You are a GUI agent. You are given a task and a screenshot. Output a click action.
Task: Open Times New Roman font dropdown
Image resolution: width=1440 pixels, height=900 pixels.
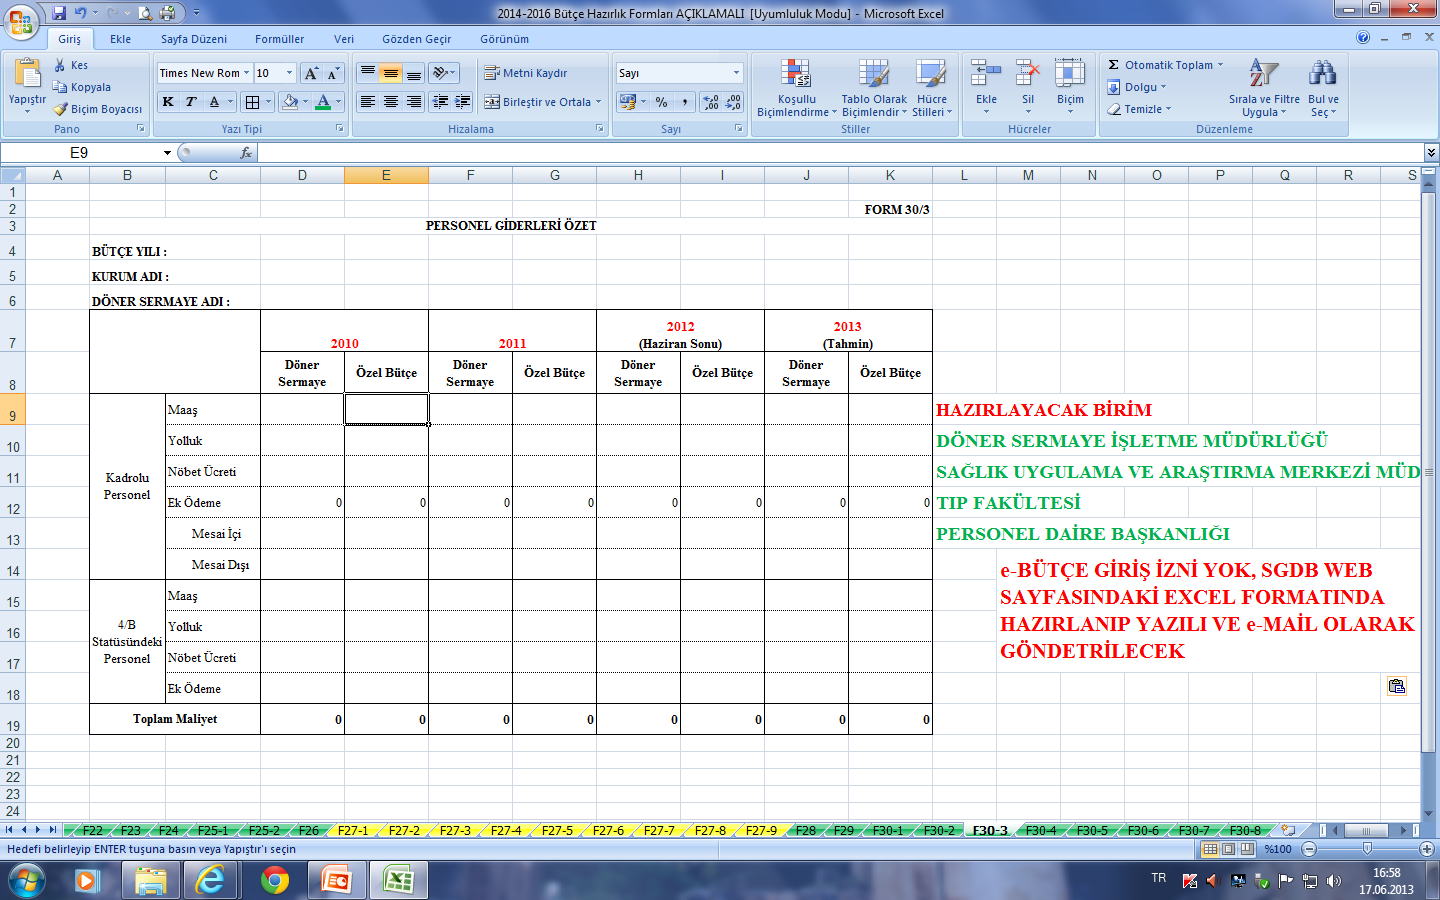coord(246,73)
